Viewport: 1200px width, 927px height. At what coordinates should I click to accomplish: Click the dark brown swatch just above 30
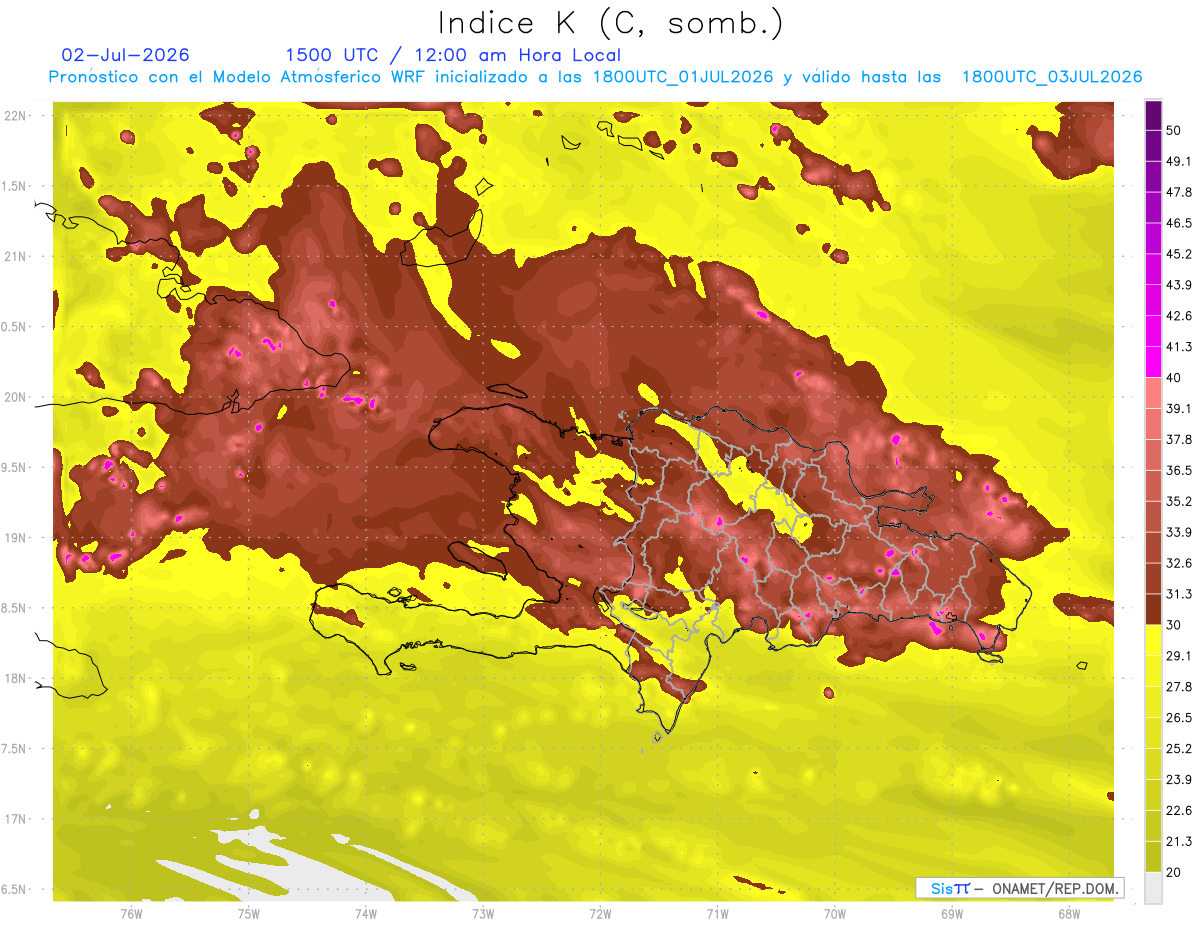click(1153, 609)
